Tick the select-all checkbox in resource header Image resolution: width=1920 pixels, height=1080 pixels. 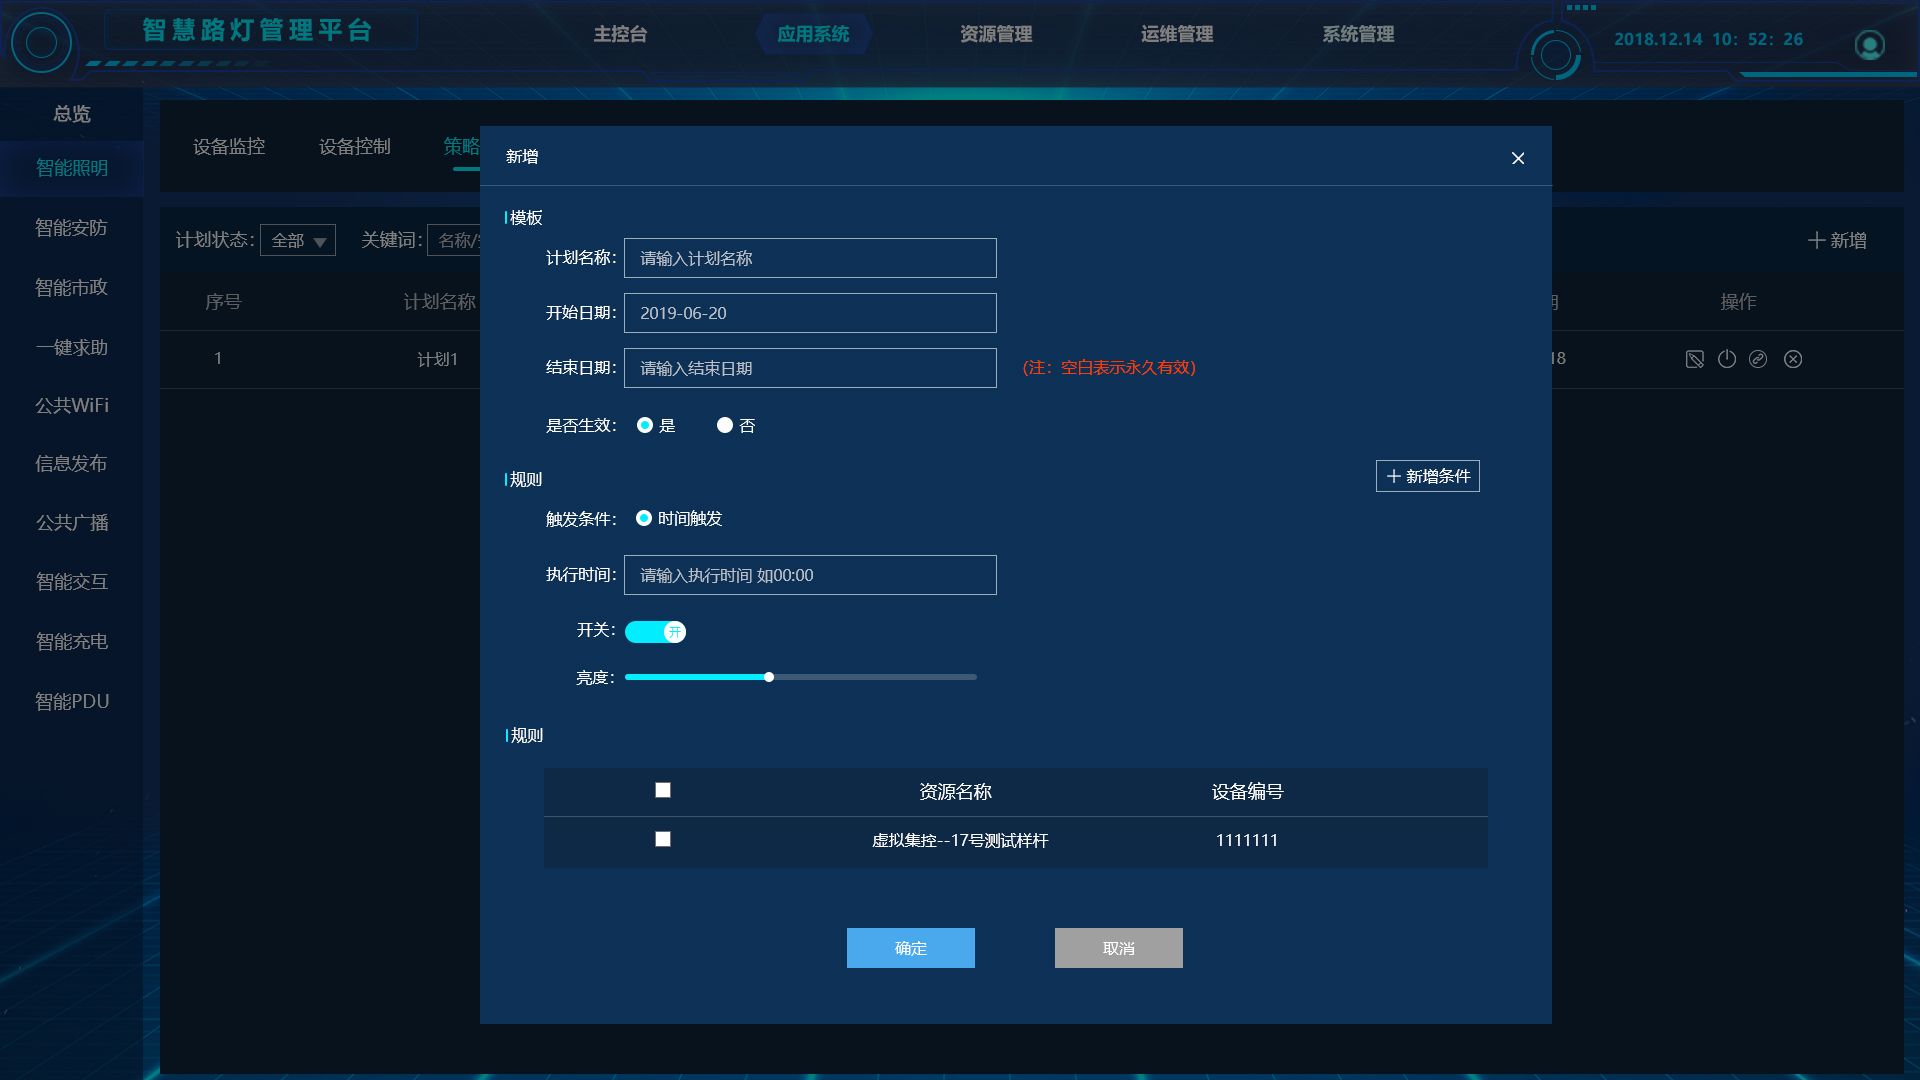[663, 791]
